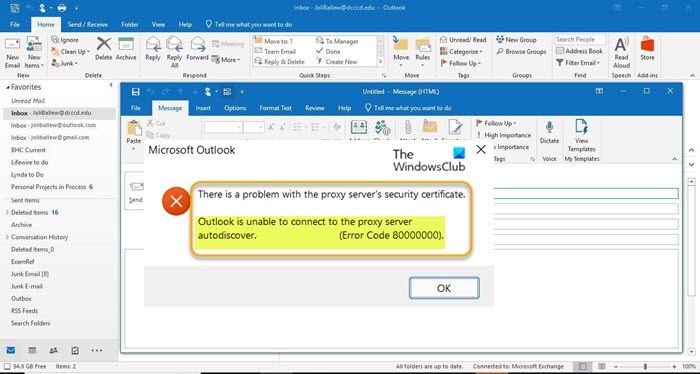Click the zoom in plus button

[674, 366]
